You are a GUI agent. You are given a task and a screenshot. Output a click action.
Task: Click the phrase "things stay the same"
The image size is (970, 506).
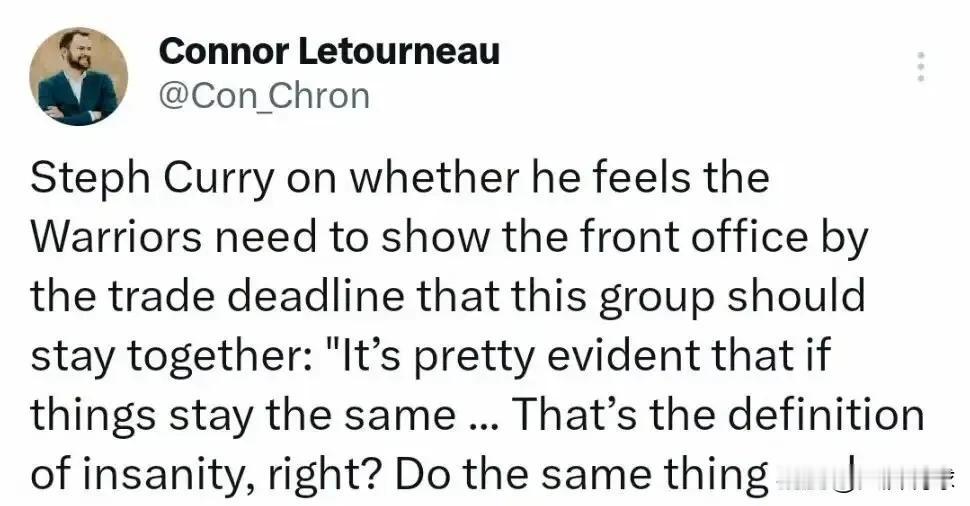point(243,416)
